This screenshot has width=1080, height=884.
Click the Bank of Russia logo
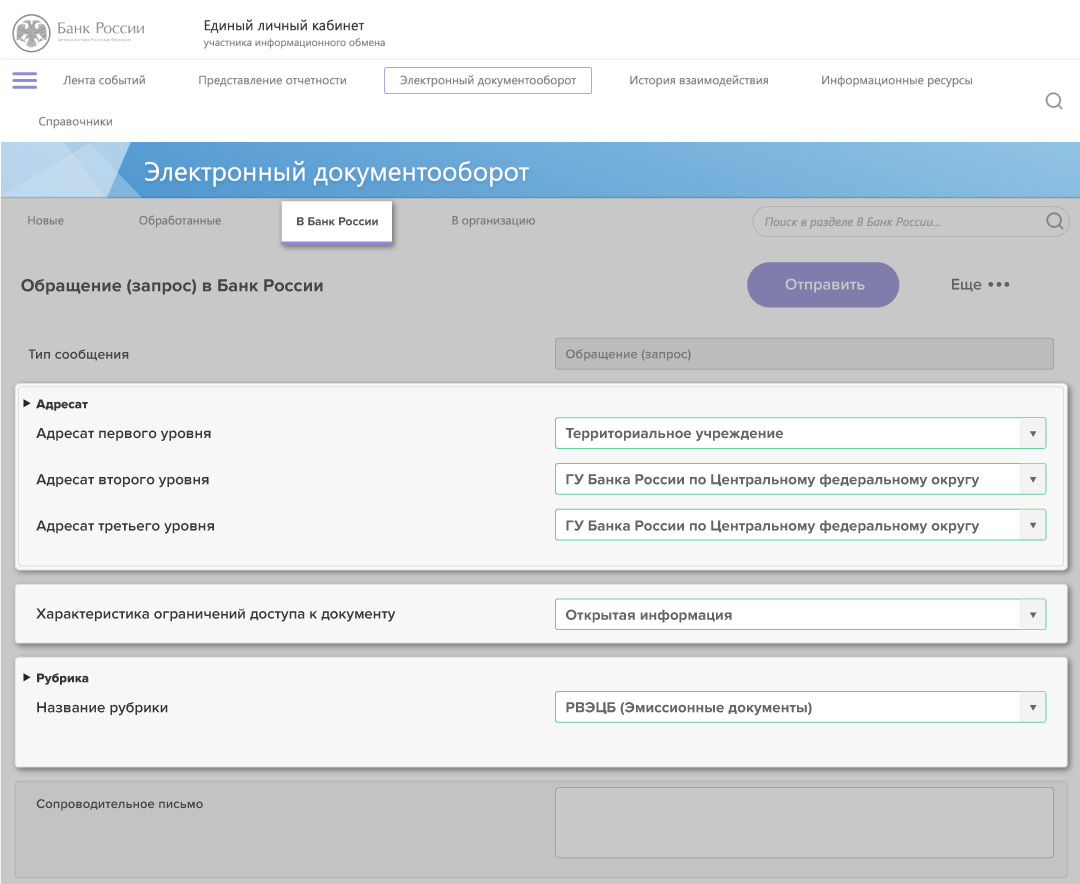pyautogui.click(x=79, y=32)
